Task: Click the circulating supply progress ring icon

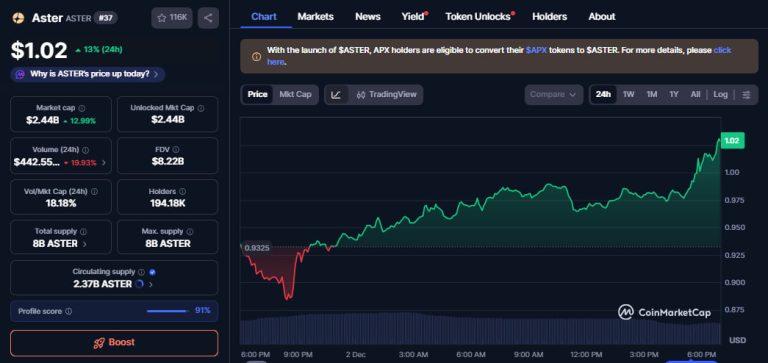Action: tap(139, 284)
